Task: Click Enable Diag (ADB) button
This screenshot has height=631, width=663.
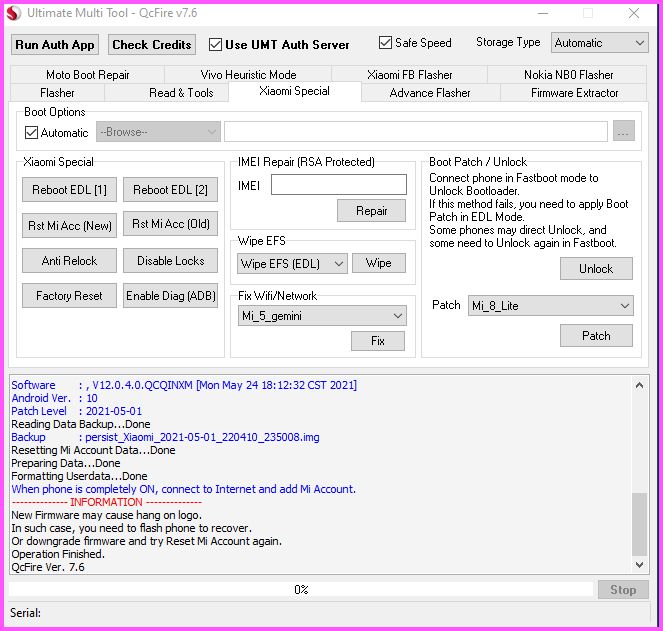Action: point(170,296)
